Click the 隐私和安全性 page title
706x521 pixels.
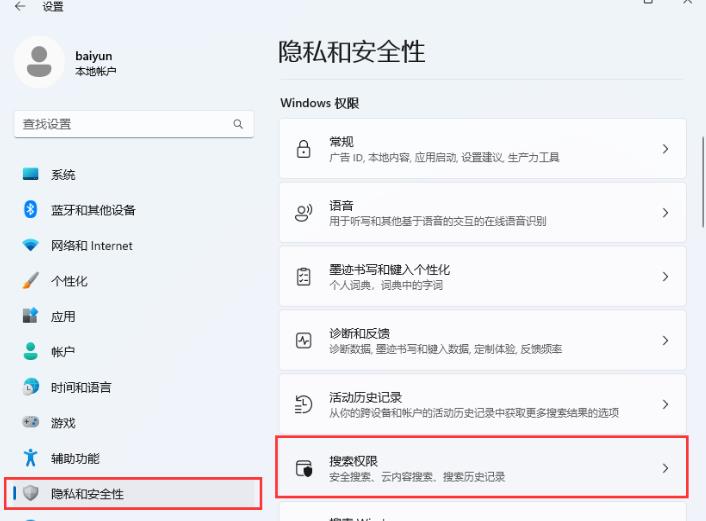pos(352,51)
